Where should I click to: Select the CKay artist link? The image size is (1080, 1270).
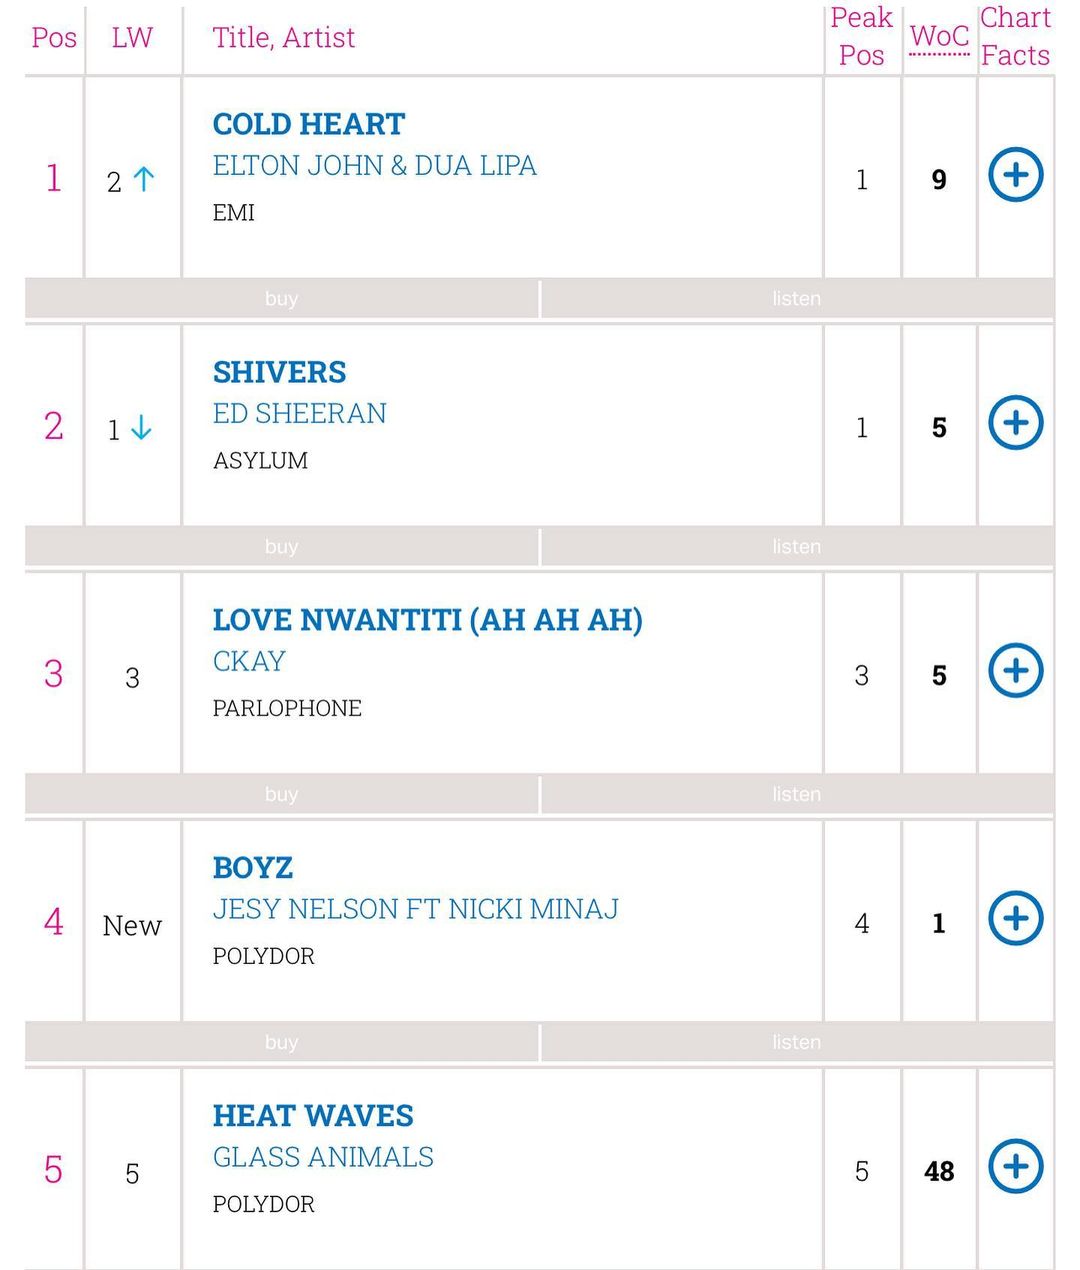coord(249,662)
